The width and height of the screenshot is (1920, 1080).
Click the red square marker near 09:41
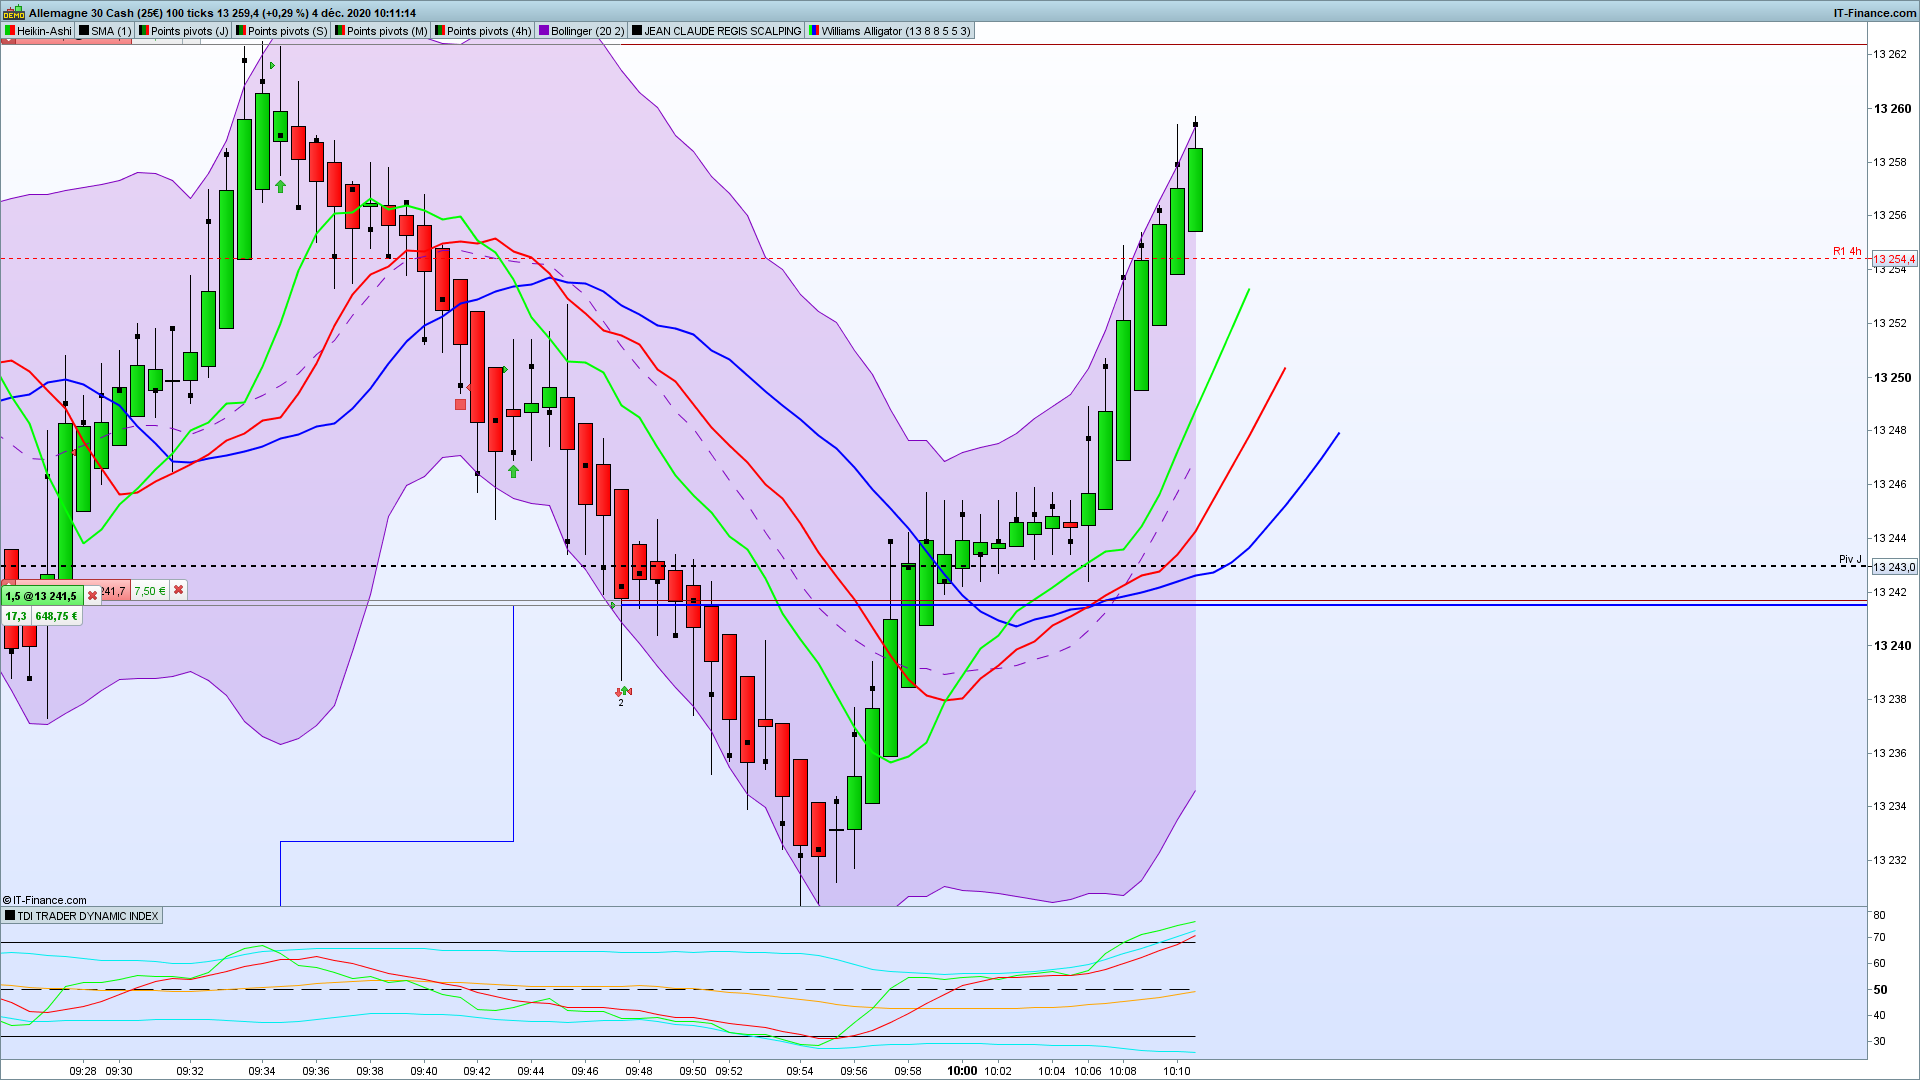[x=460, y=405]
